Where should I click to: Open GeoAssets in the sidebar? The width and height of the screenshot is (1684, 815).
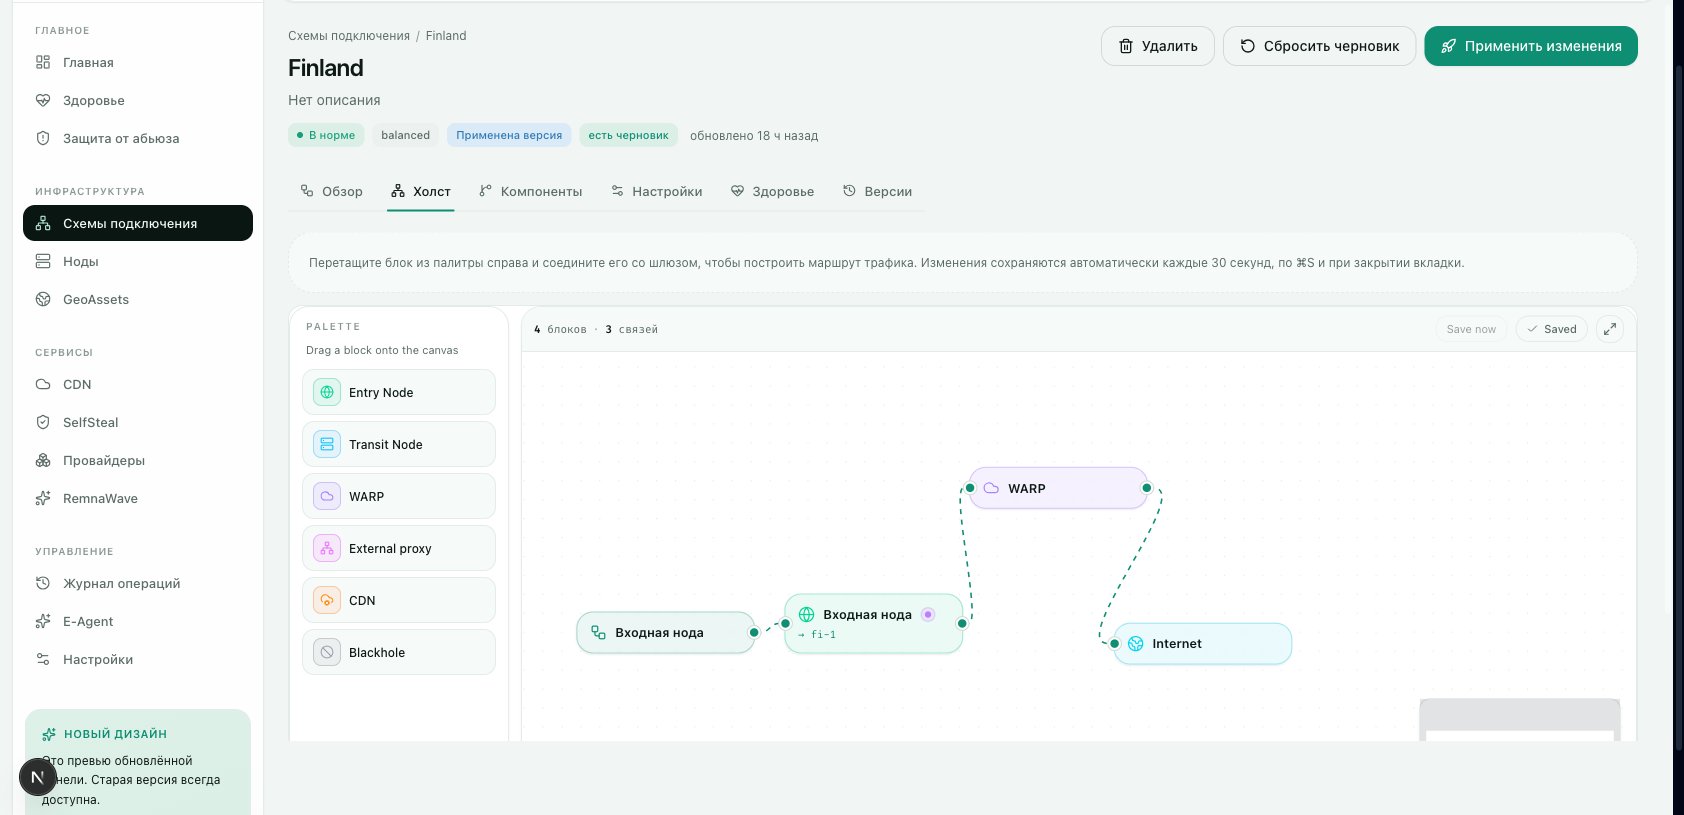tap(138, 299)
